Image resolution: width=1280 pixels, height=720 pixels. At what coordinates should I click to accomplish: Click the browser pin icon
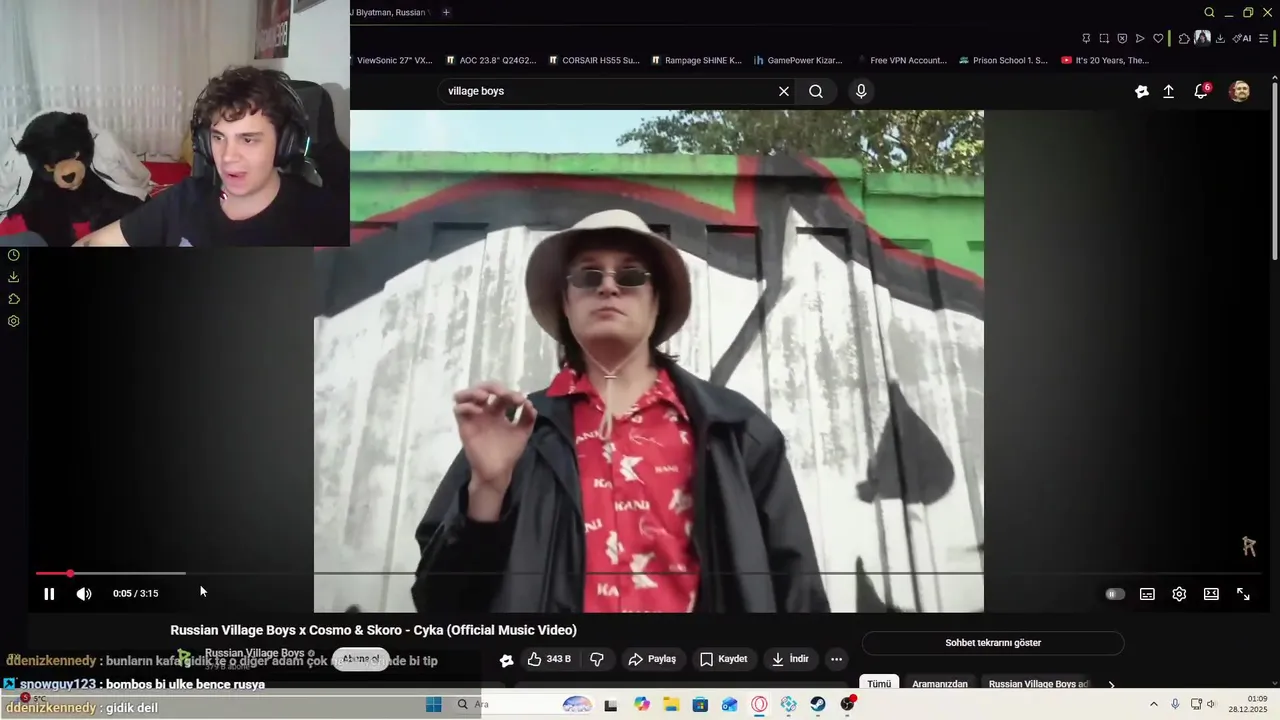[1086, 38]
